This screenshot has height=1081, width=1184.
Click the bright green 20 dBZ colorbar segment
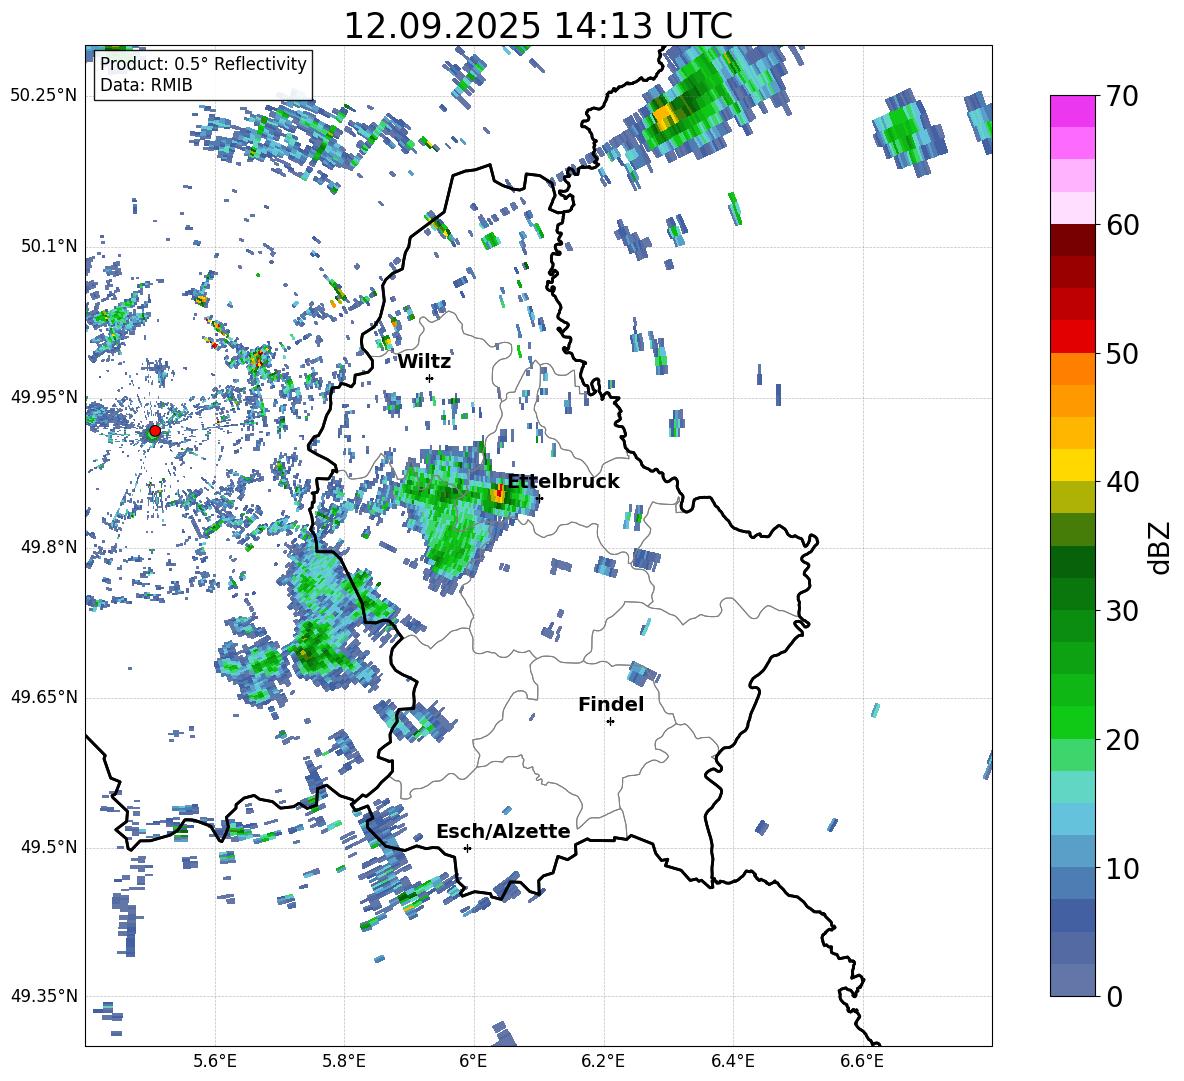1072,722
